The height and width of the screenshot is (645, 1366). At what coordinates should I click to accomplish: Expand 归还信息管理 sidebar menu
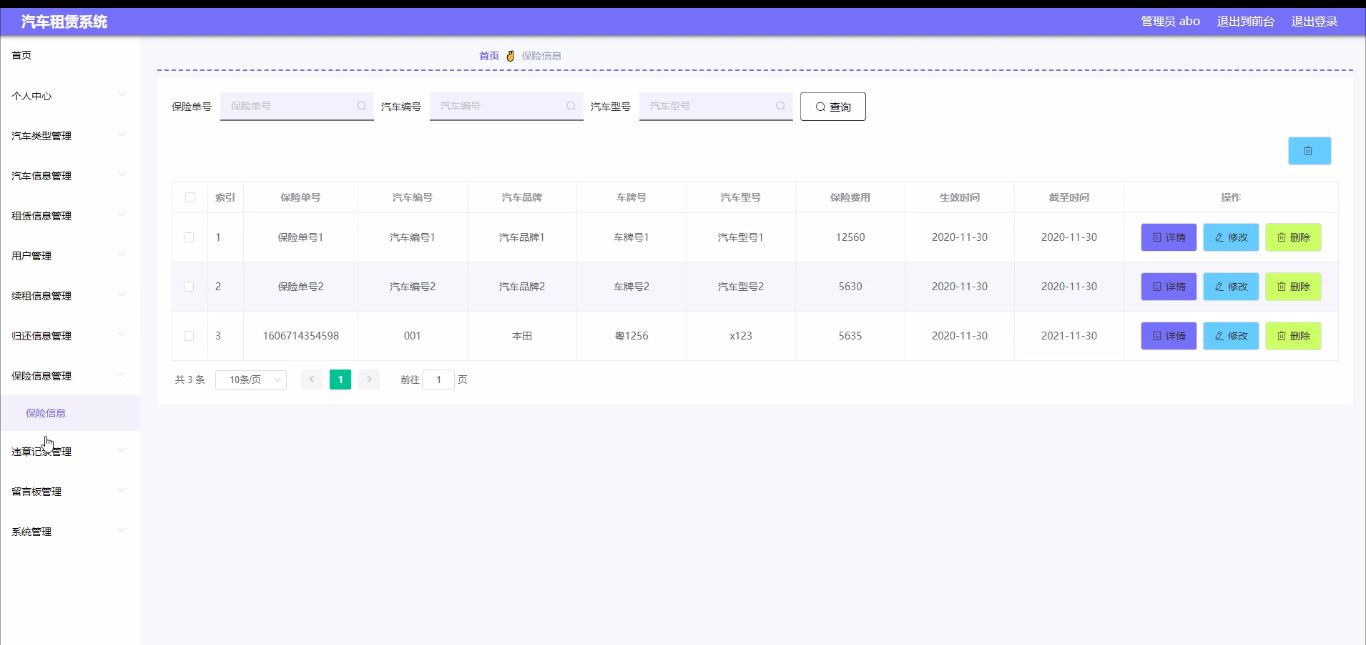click(70, 336)
